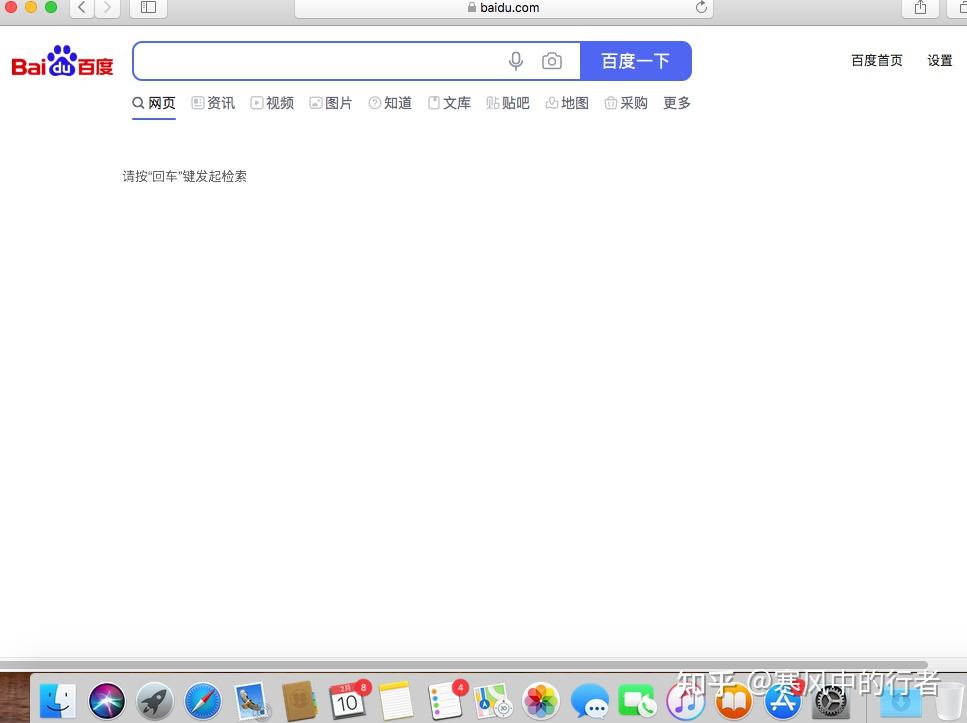967x723 pixels.
Task: Toggle the Safari sidebar button
Action: coord(149,8)
